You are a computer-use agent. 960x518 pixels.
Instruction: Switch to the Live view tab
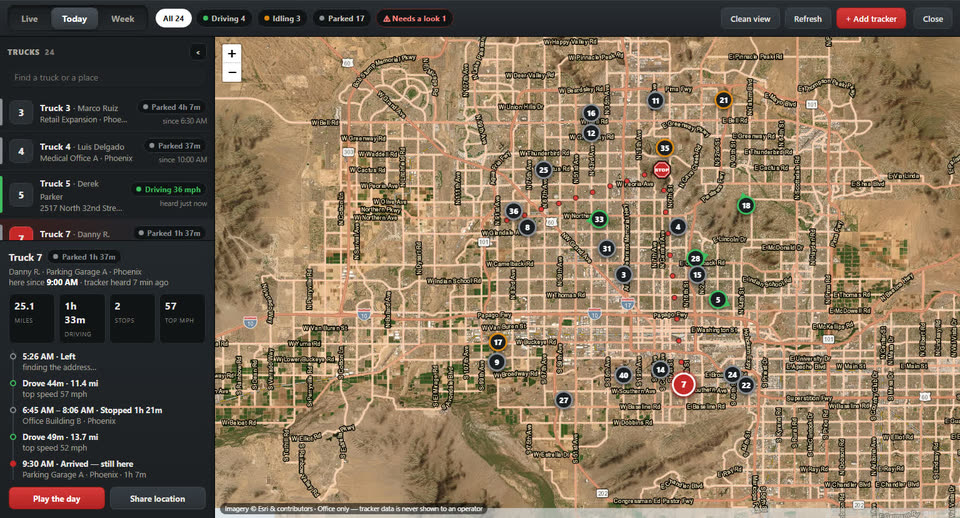click(x=29, y=19)
